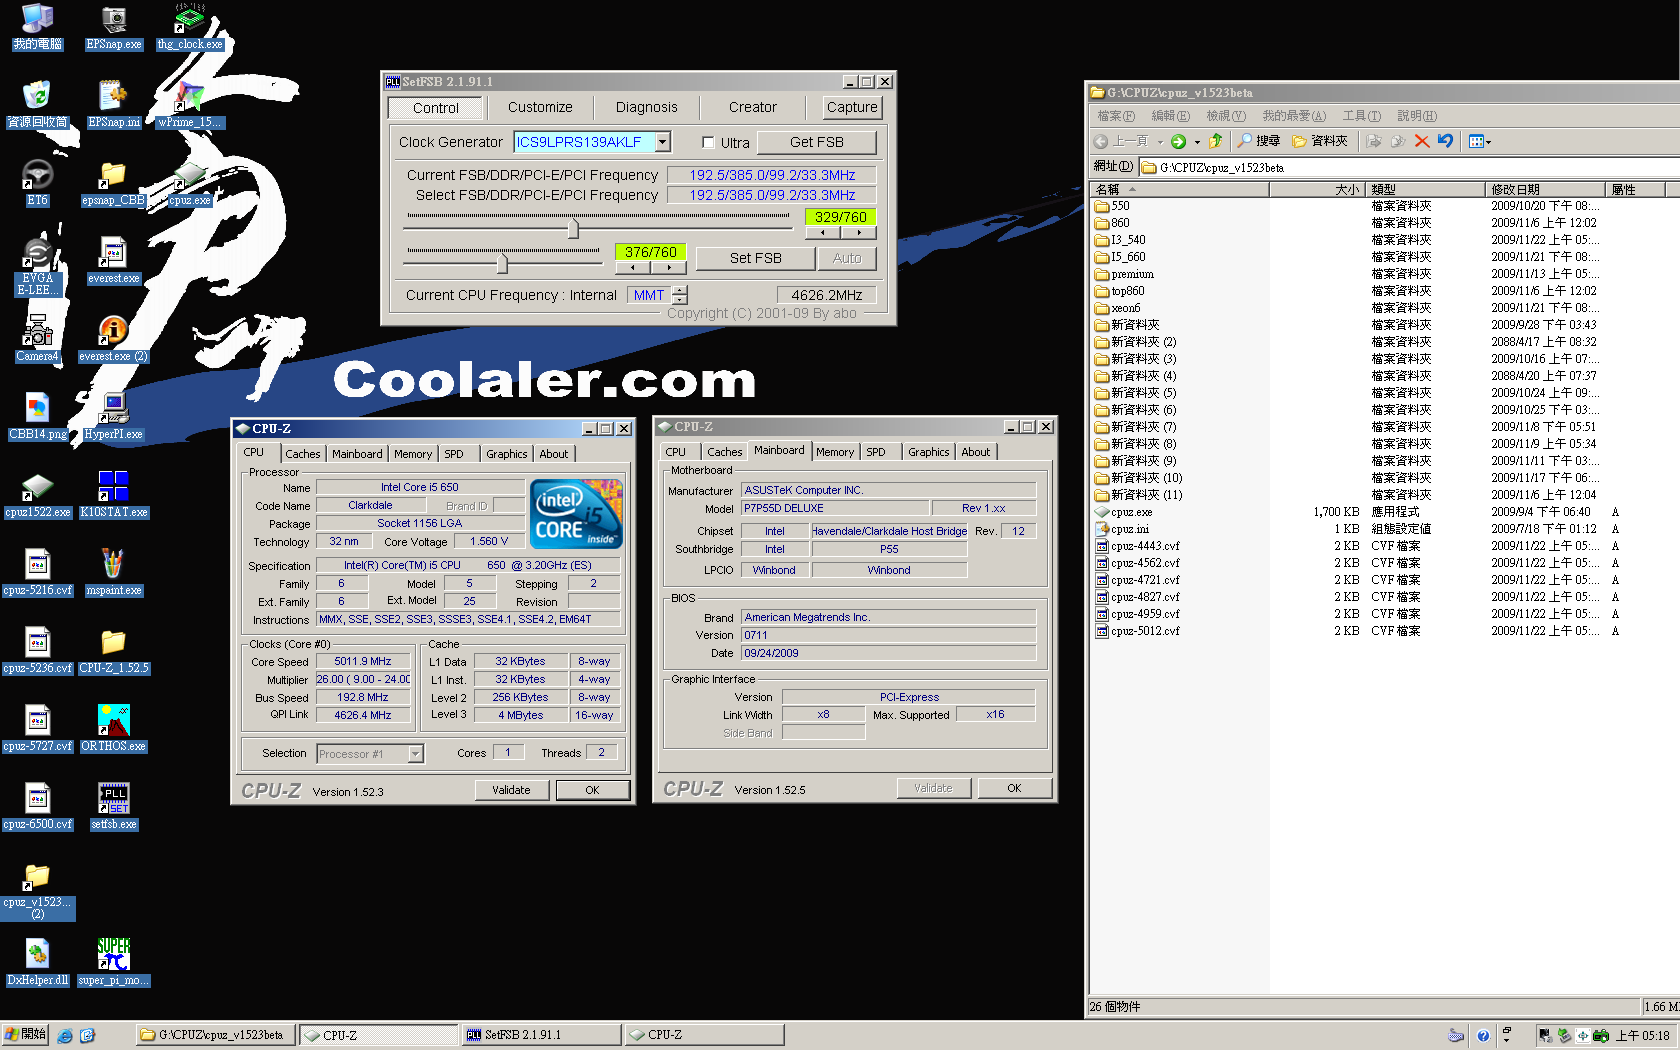Click right arrow under 329/760 value
Screen dimensions: 1680x1050
click(x=858, y=232)
